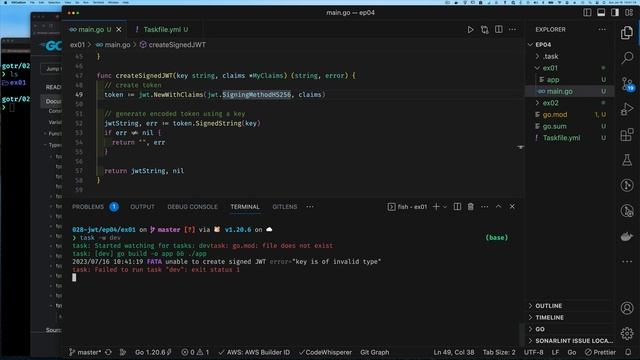Synchronize changes icon in status bar

109,352
